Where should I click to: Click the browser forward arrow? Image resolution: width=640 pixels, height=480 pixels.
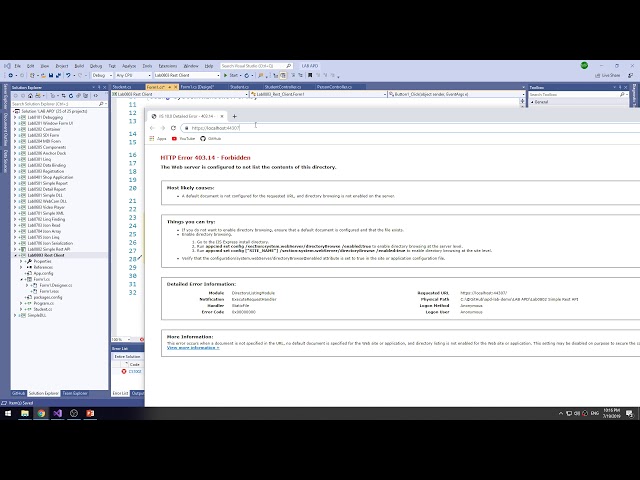[162, 128]
